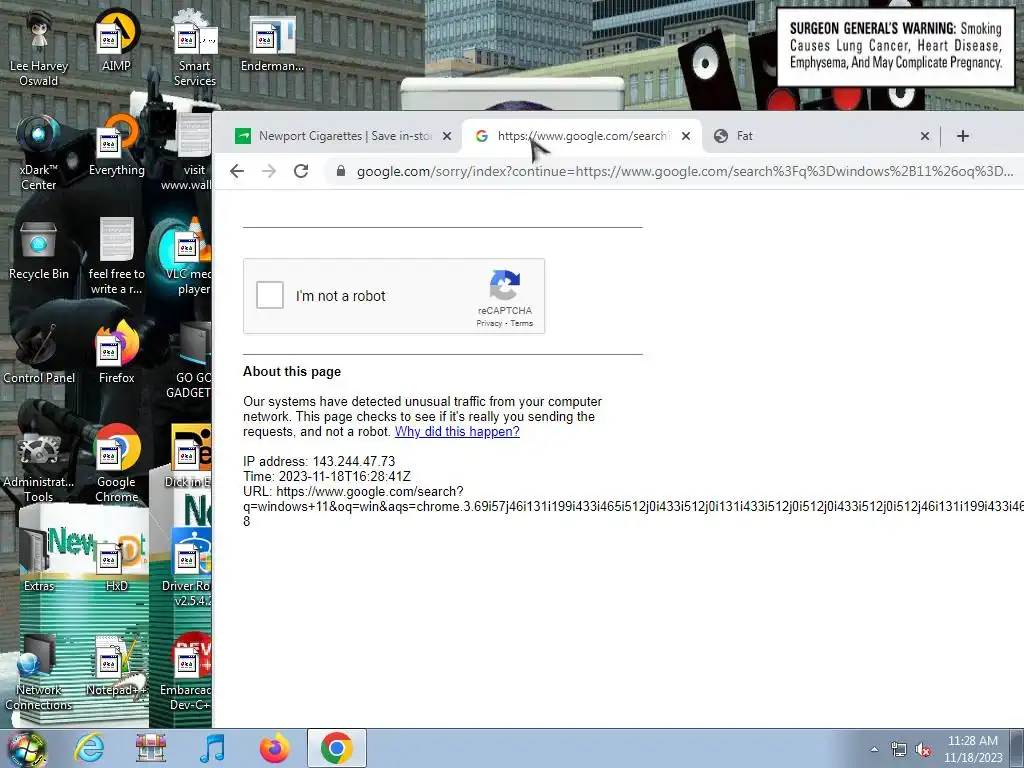Open Control Panel desktop icon
Image resolution: width=1024 pixels, height=768 pixels.
(x=39, y=354)
